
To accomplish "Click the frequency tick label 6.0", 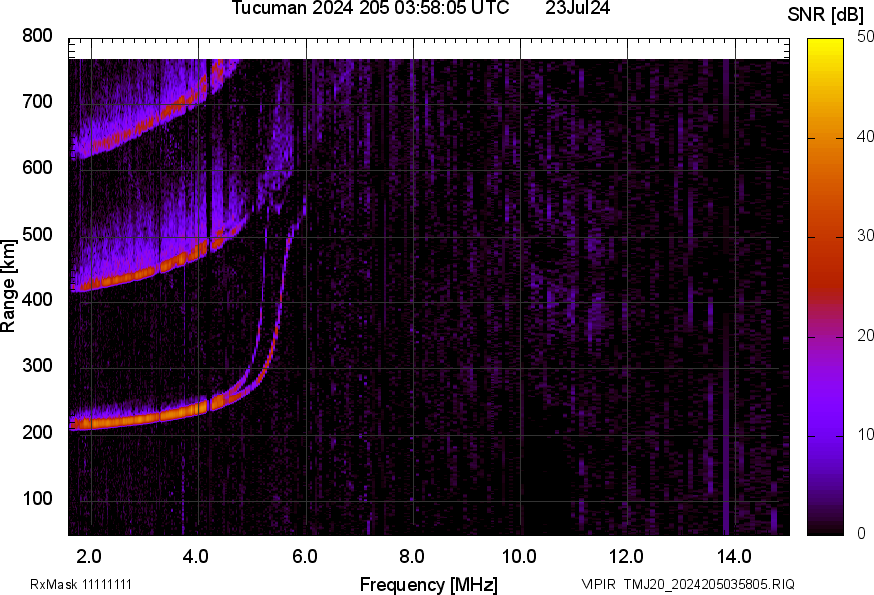I will pyautogui.click(x=304, y=557).
